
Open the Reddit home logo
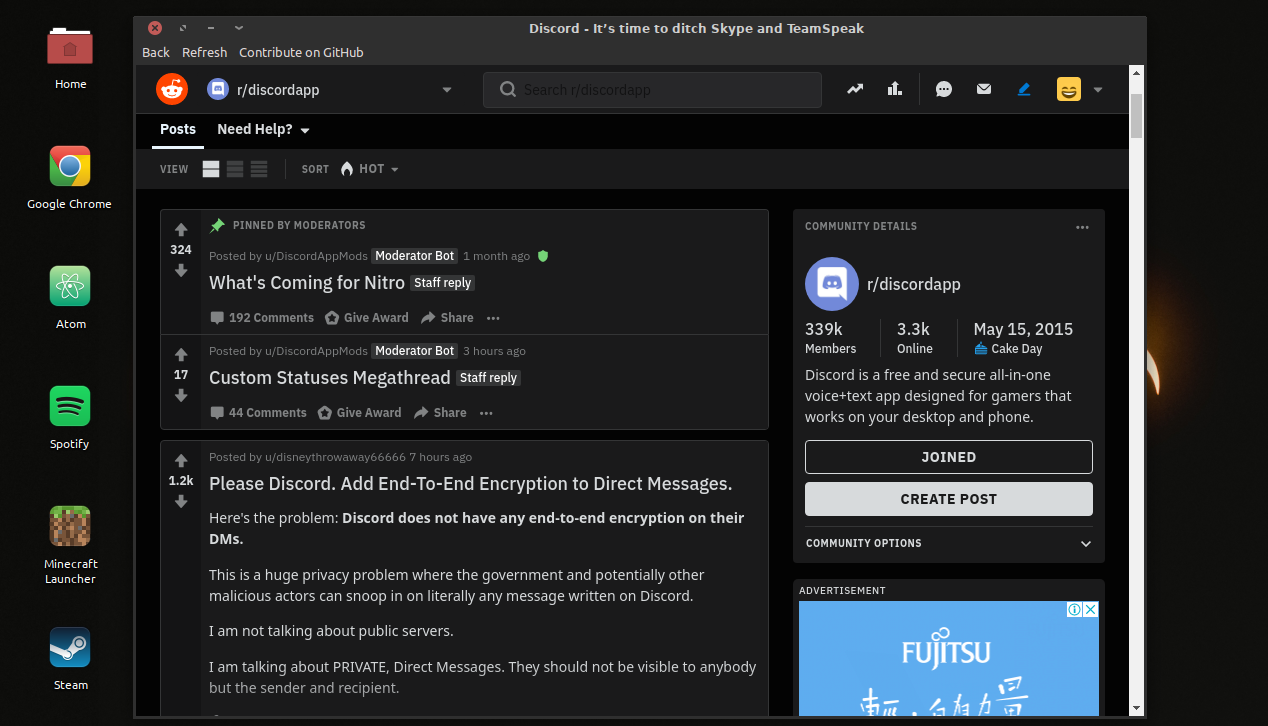tap(172, 89)
